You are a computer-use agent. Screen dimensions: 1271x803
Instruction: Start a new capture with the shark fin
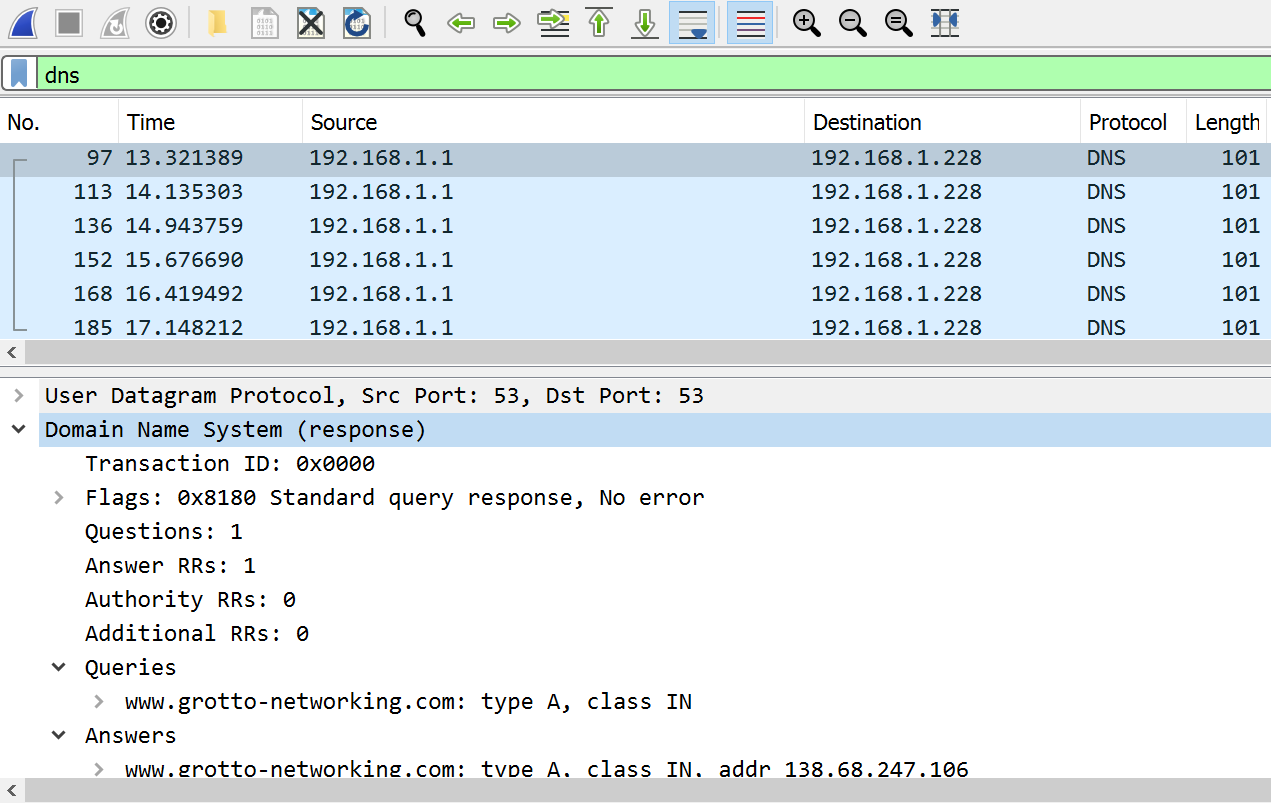22,22
